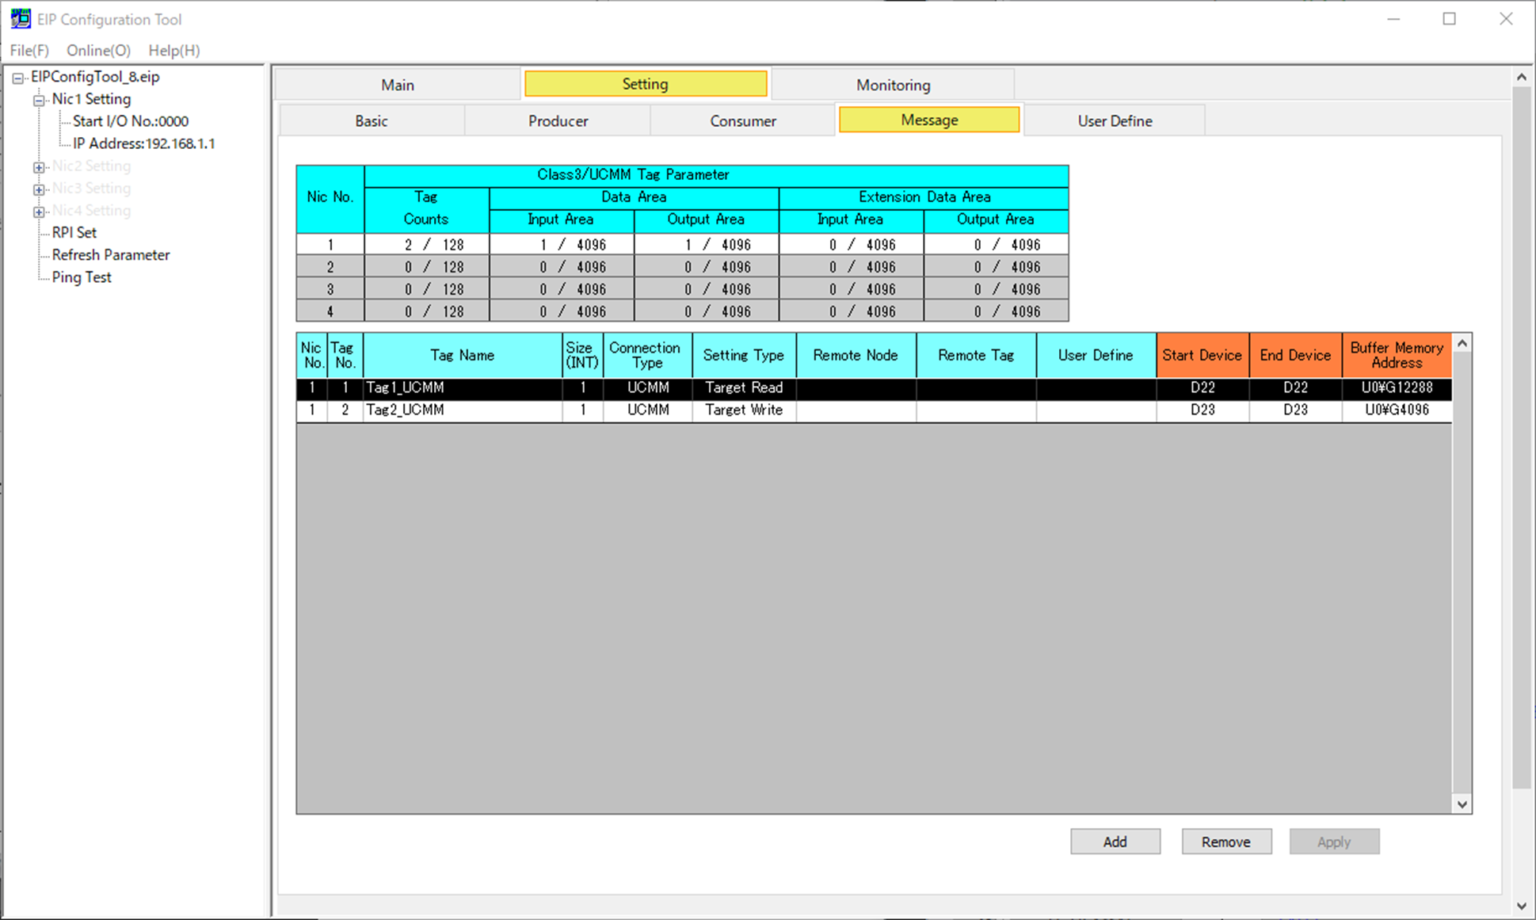The image size is (1536, 920).
Task: Expand the Nic2 Setting tree node
Action: pyautogui.click(x=39, y=165)
